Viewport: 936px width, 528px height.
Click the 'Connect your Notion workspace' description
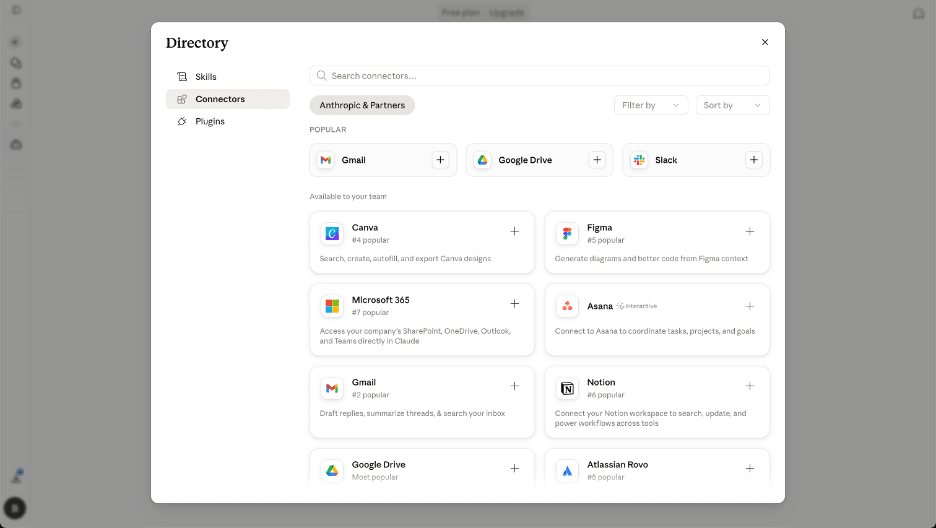[650, 418]
